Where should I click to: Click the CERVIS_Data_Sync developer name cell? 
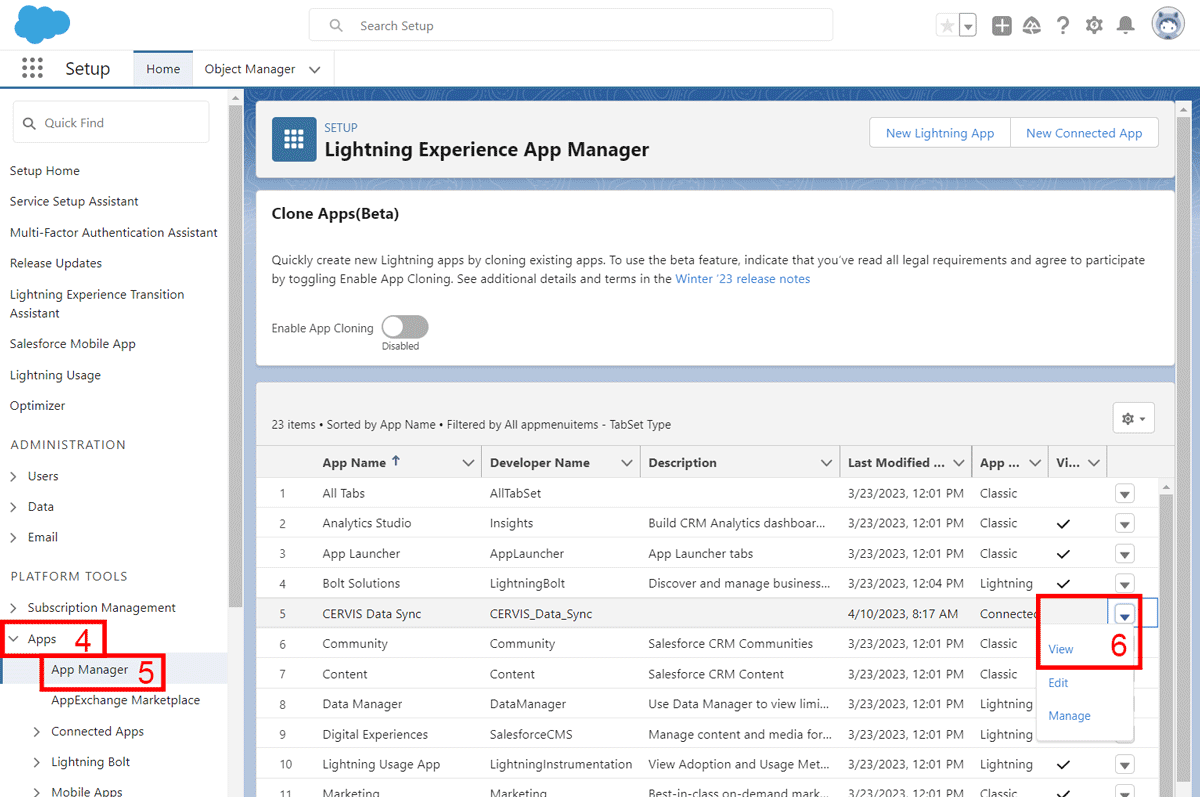click(541, 614)
